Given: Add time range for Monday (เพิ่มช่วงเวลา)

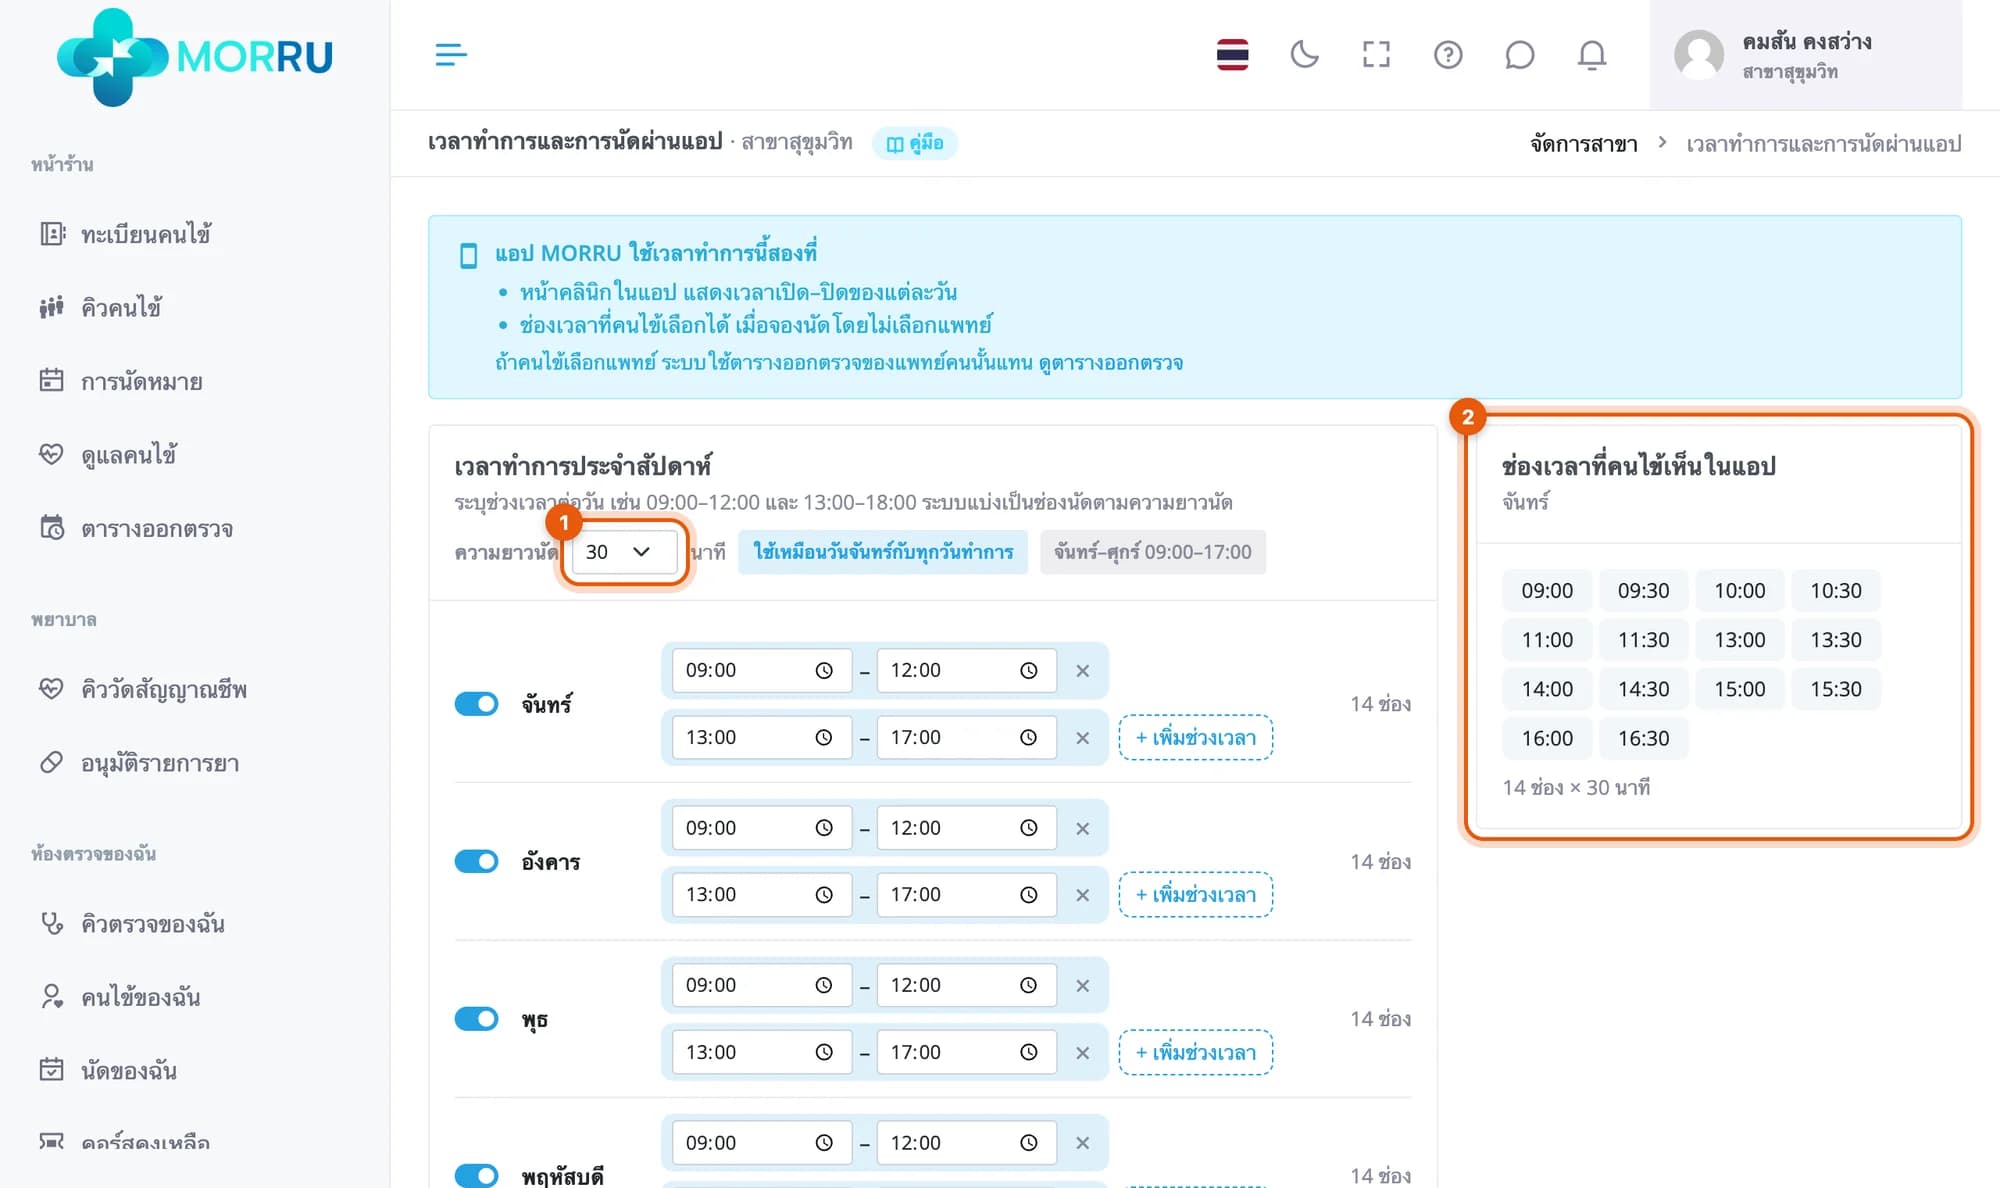Looking at the screenshot, I should click(1195, 738).
